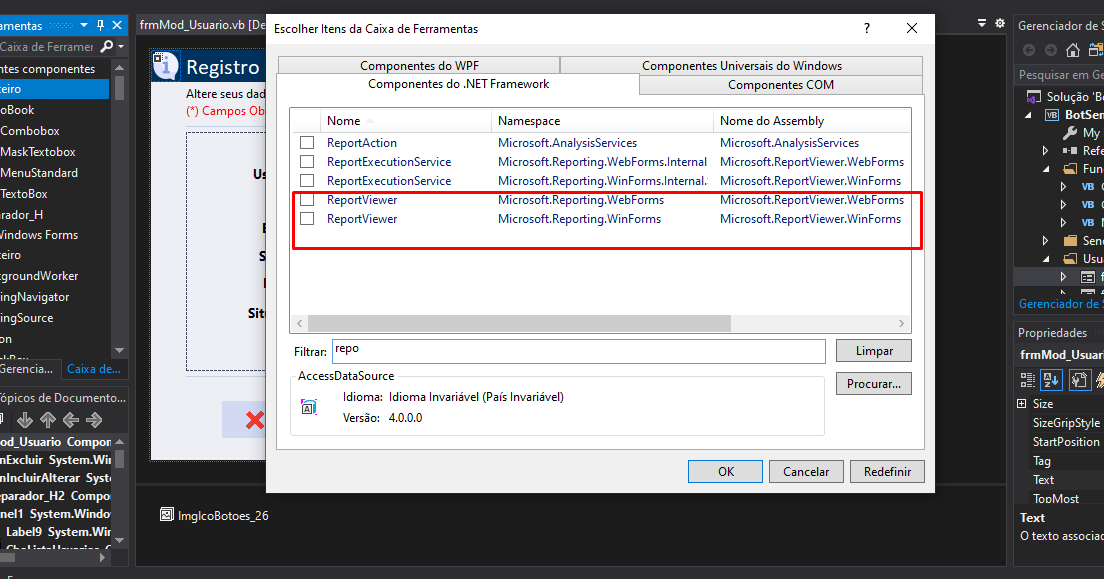Click the Procurar... button
This screenshot has height=579, width=1104.
point(874,384)
